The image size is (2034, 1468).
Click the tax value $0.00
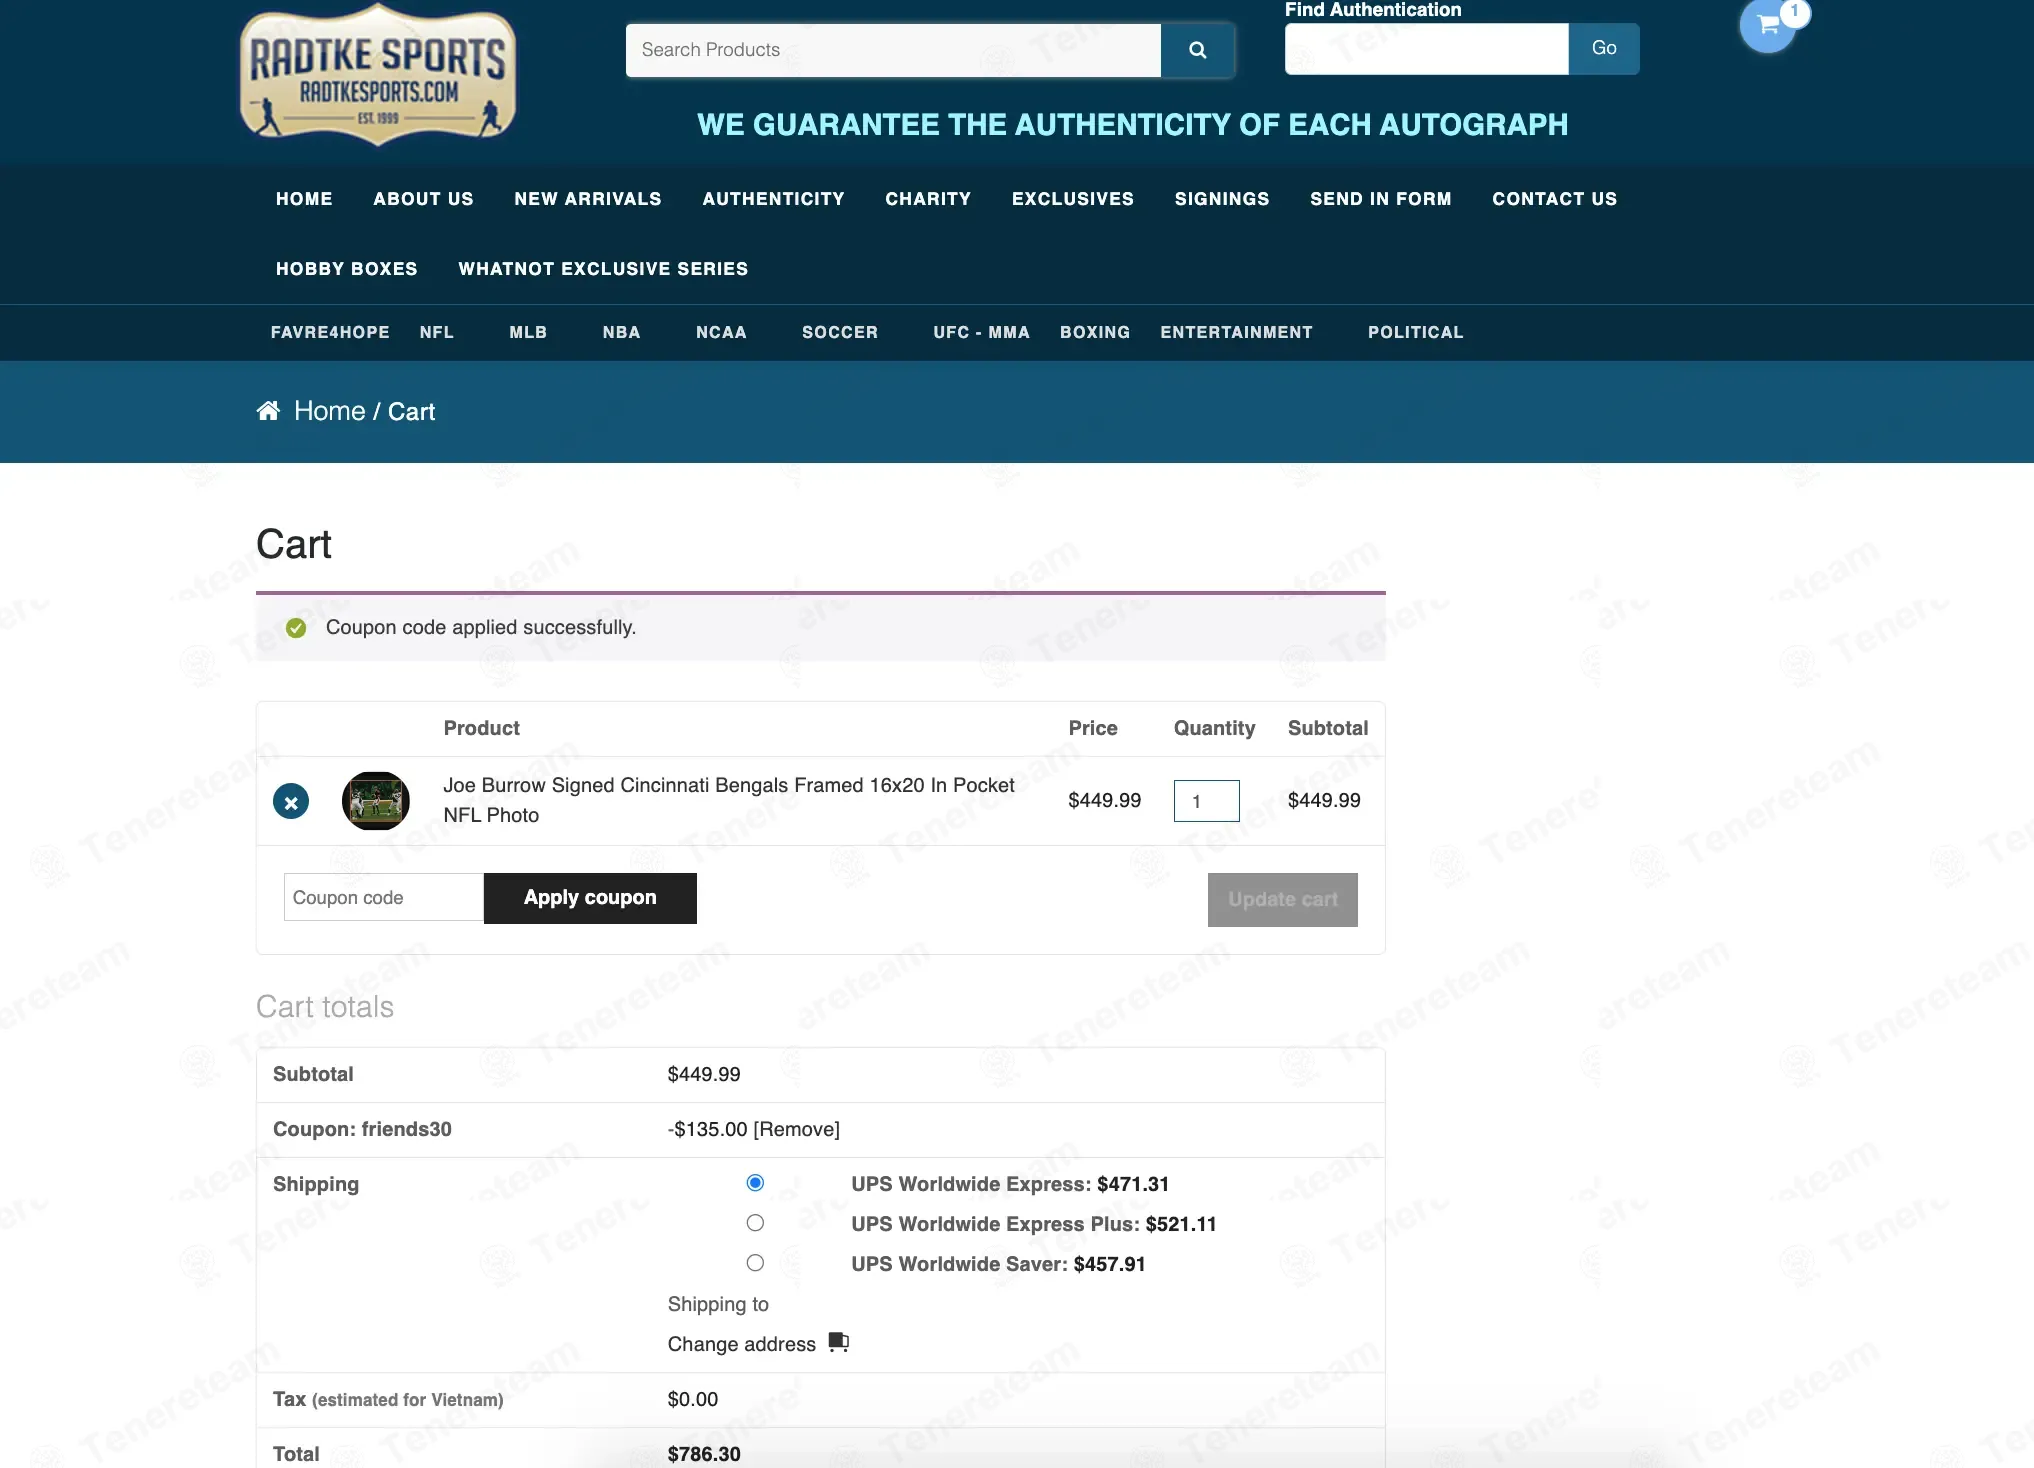click(693, 1399)
